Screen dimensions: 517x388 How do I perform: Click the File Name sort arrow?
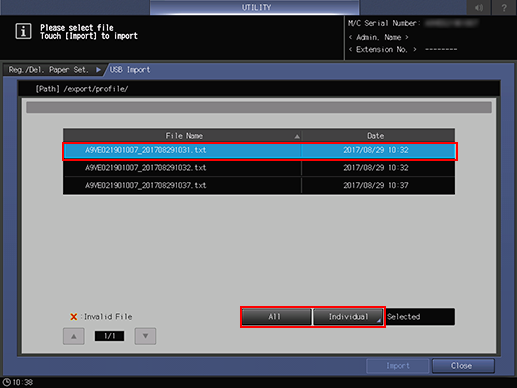click(x=297, y=136)
